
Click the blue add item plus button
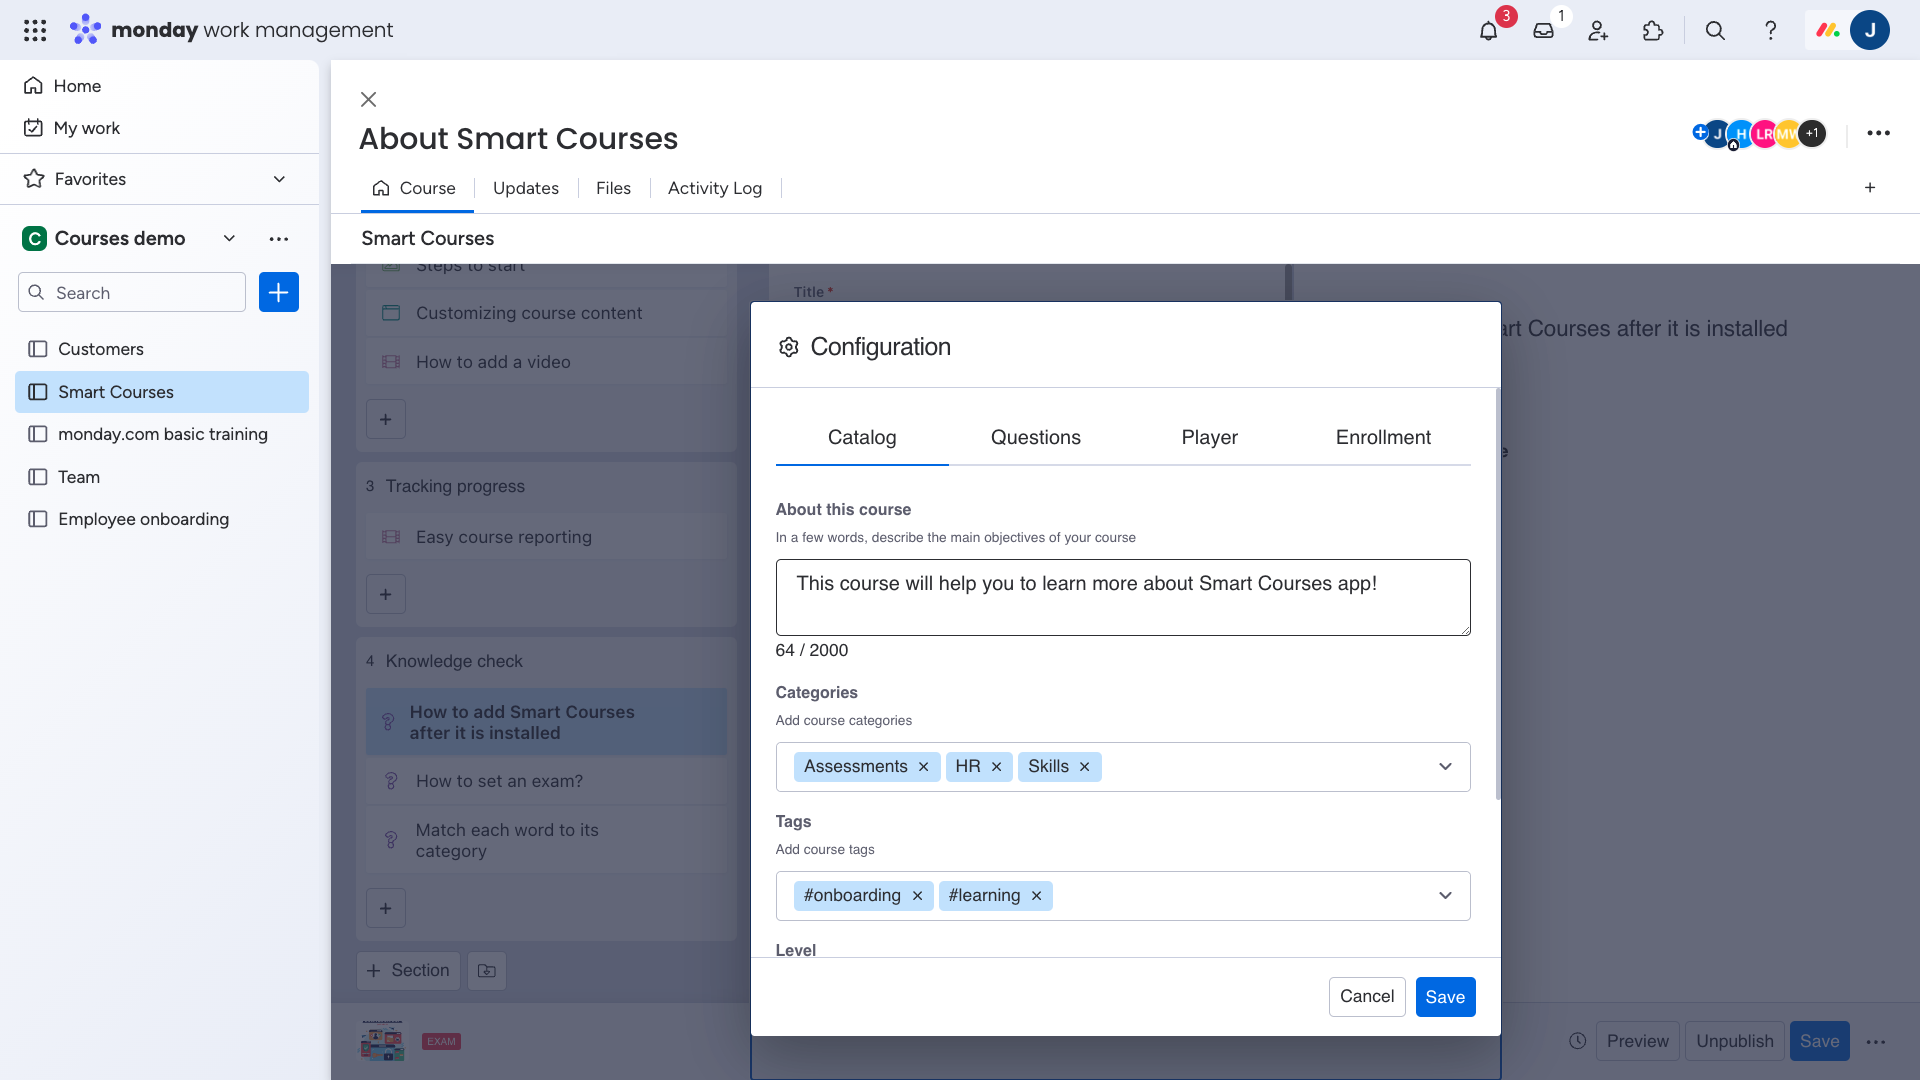click(278, 292)
